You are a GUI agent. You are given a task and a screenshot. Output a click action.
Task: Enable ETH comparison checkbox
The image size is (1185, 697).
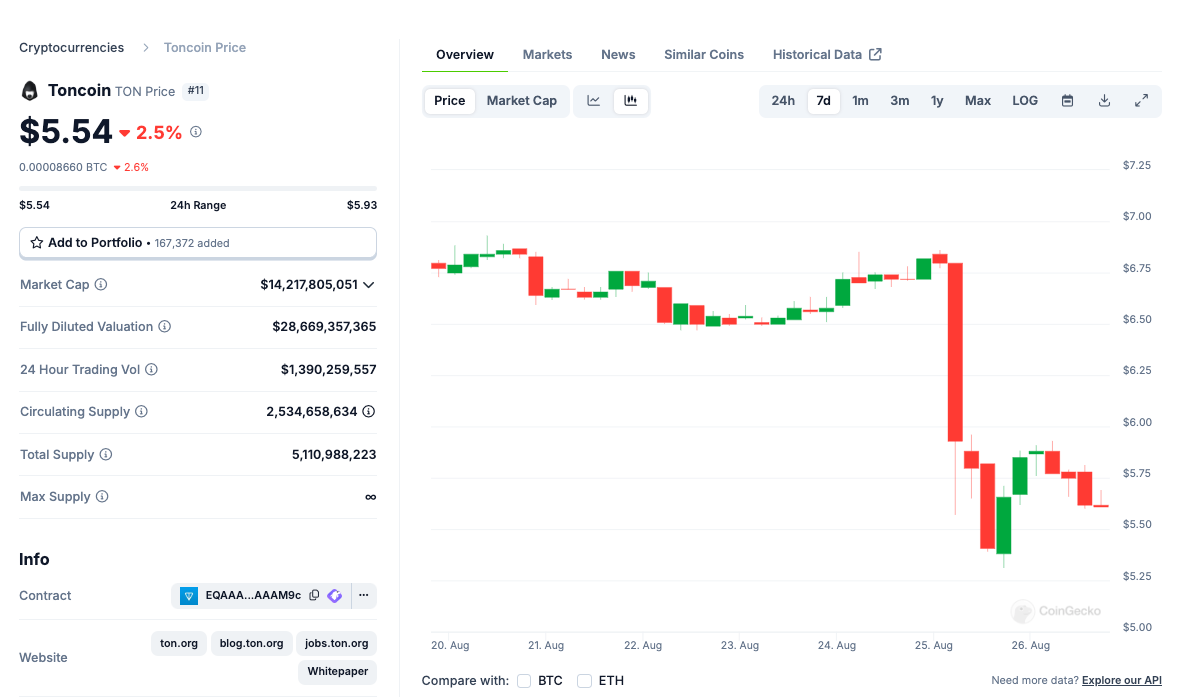pos(584,680)
